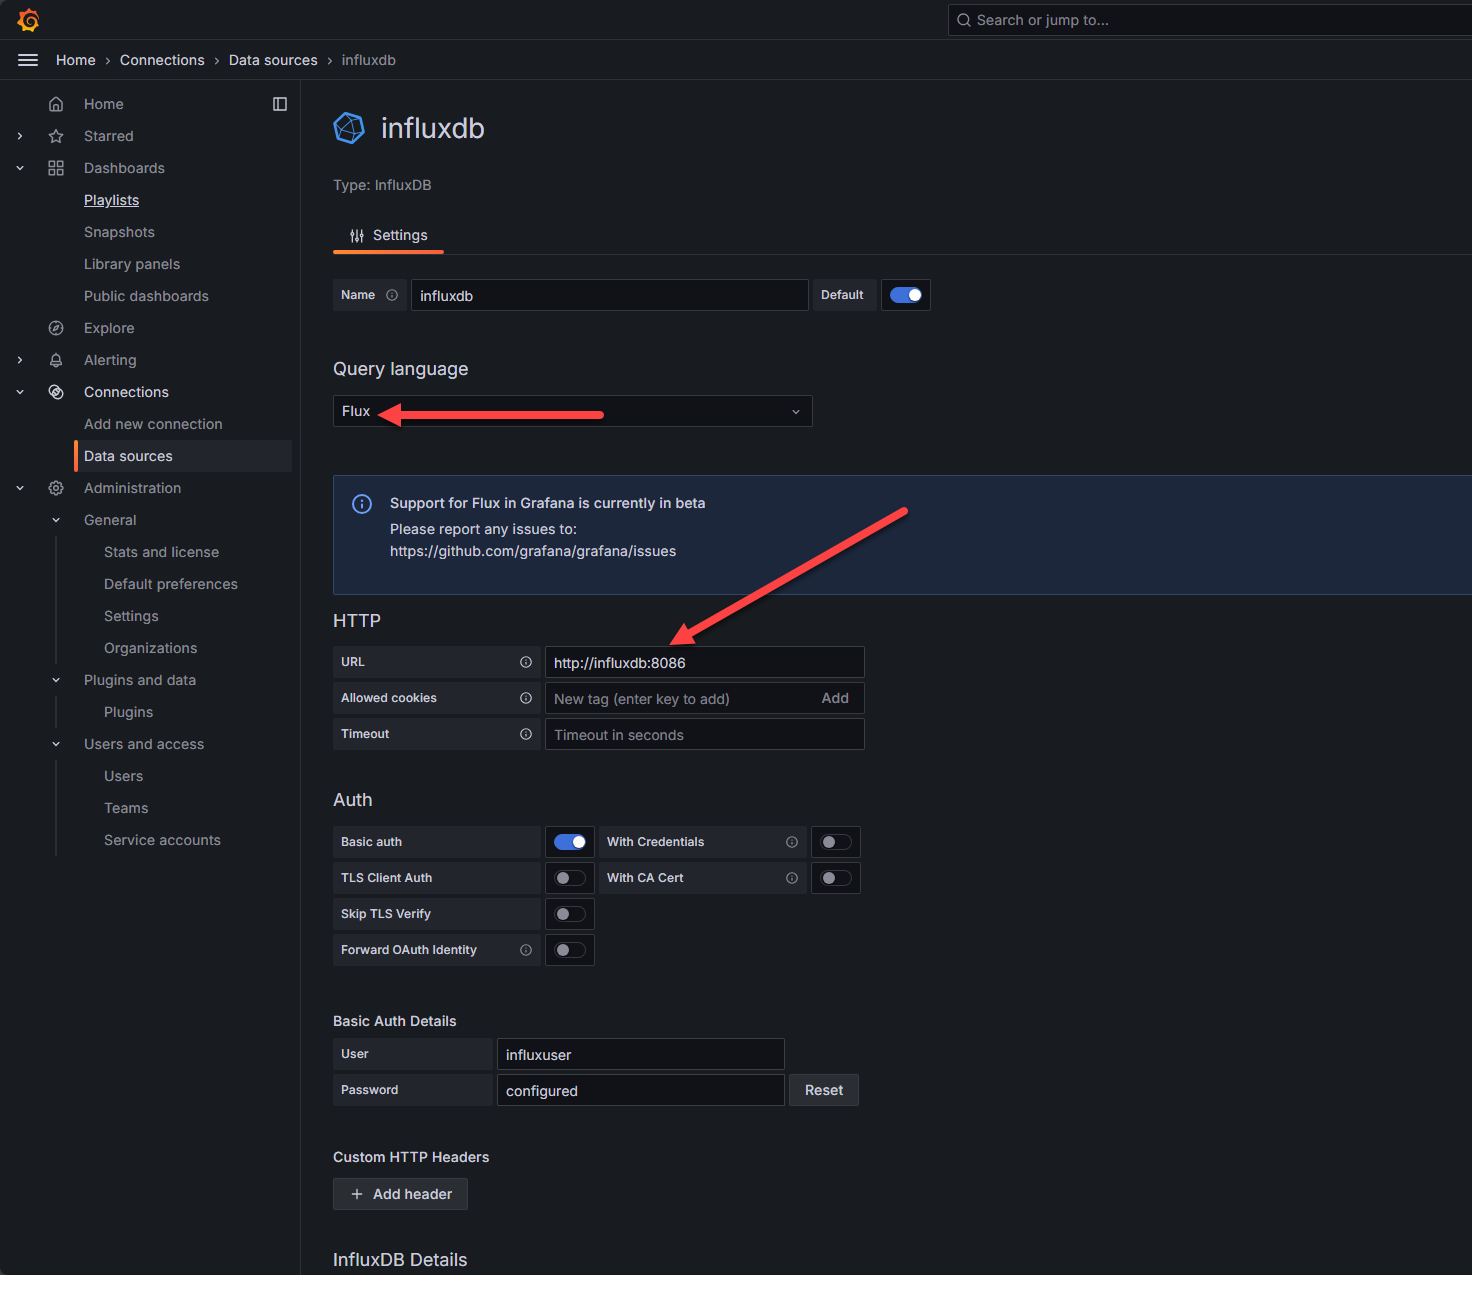
Task: Click the Alerting bell icon
Action: tap(56, 360)
